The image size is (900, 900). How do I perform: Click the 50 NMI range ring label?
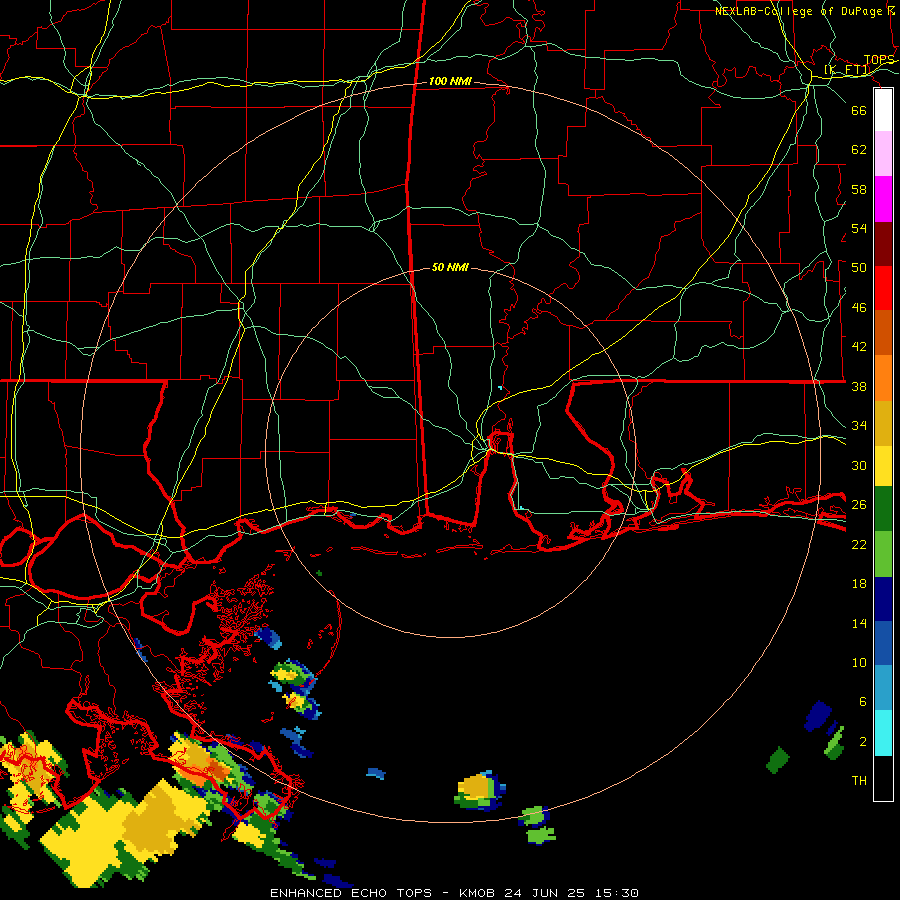click(450, 267)
